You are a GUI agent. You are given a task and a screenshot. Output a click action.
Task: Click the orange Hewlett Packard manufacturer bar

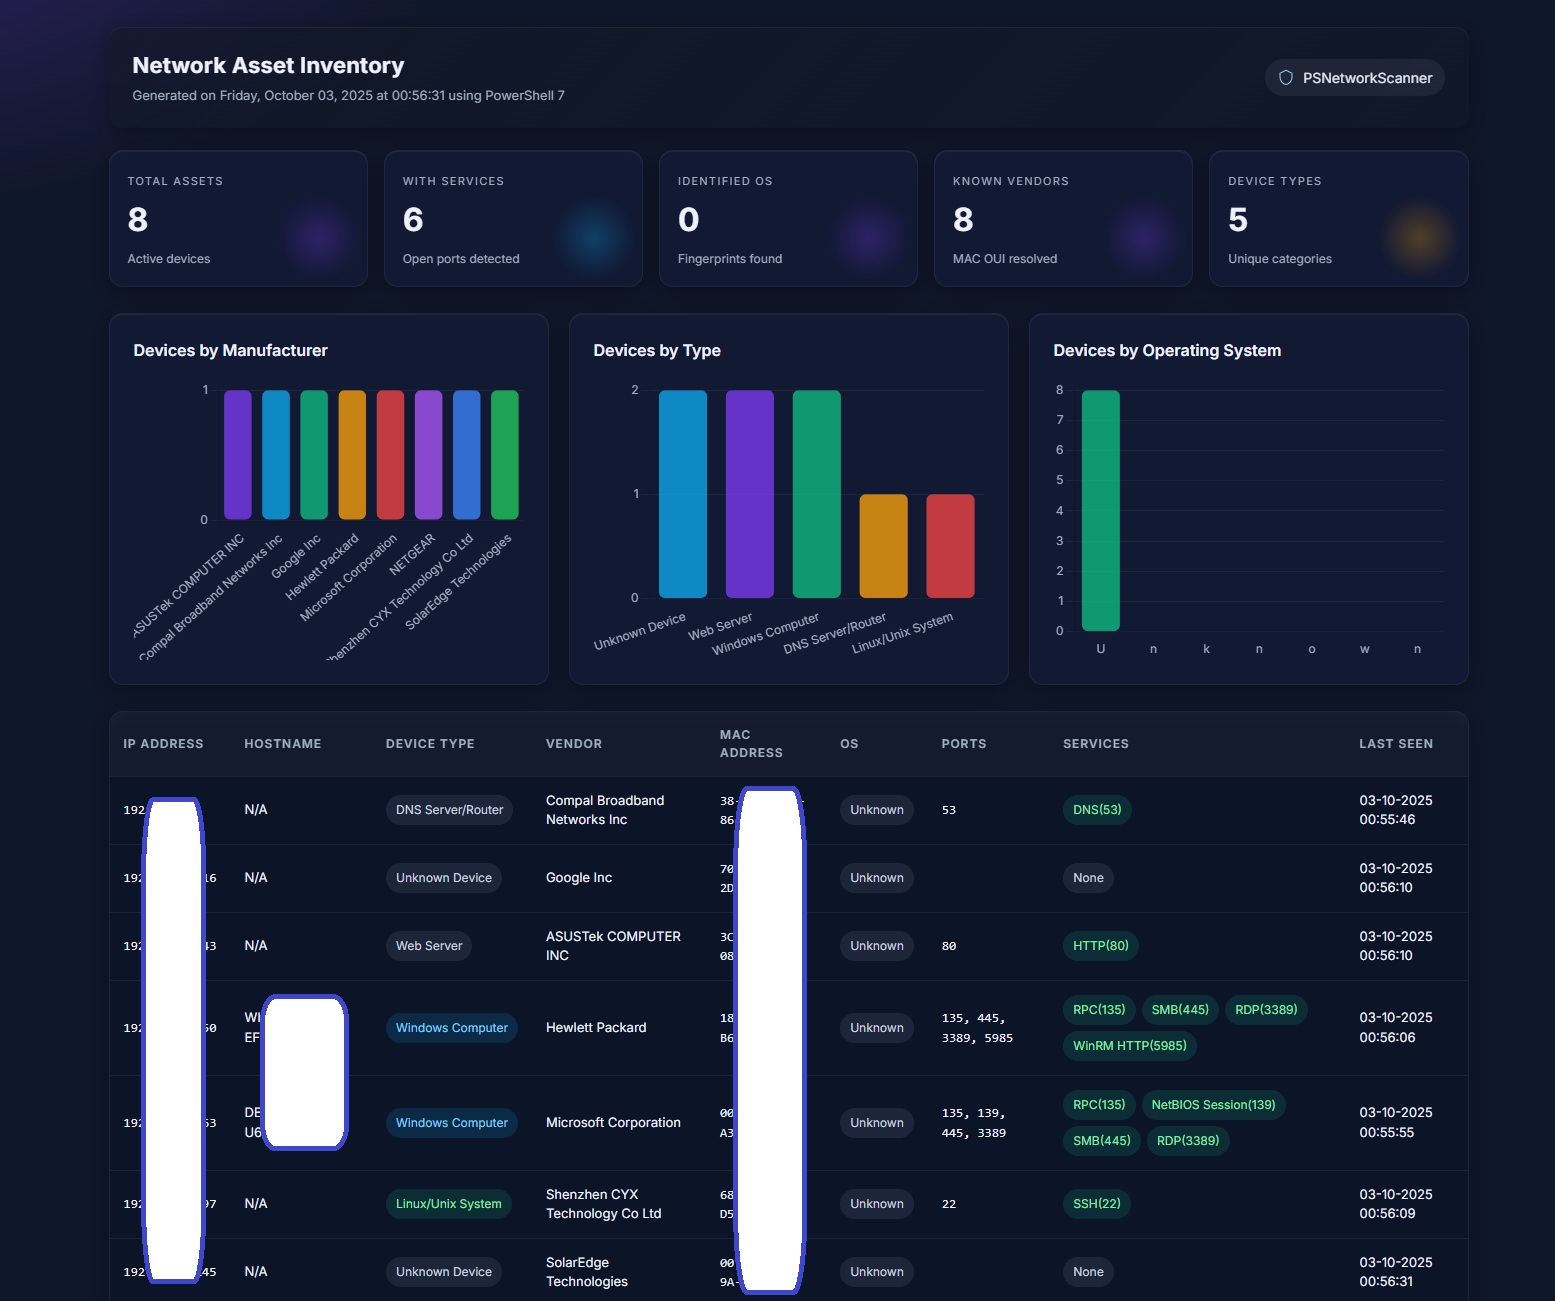(x=352, y=455)
